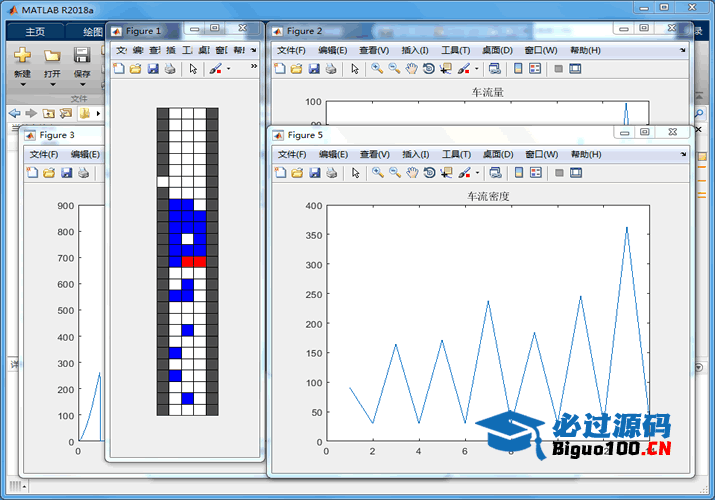
Task: Click Link Plot icon in Figure 2
Action: click(495, 69)
